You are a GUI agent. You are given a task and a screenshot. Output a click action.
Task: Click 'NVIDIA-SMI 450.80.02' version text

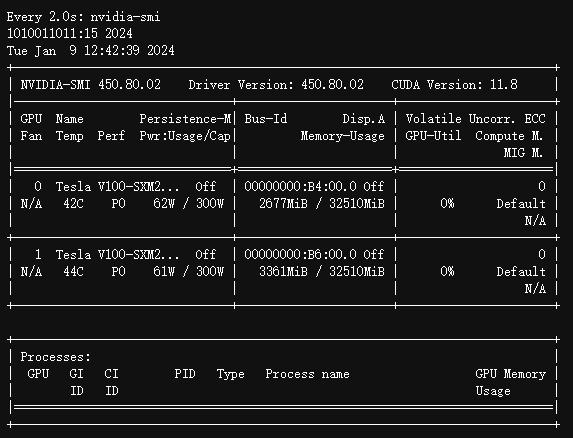(91, 85)
